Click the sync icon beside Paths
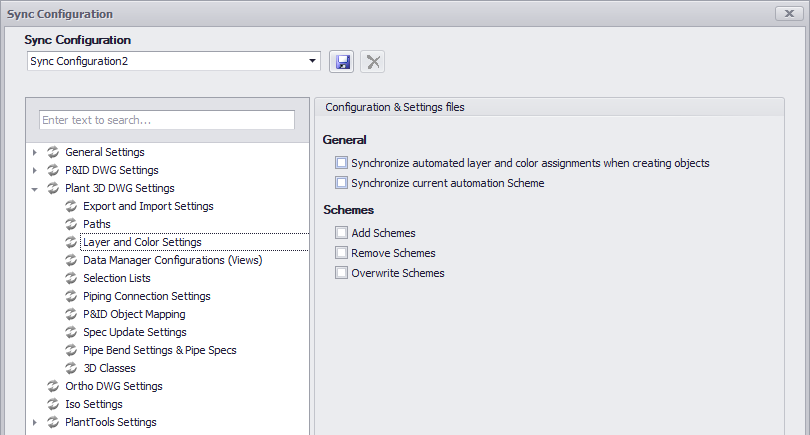This screenshot has height=435, width=810. [71, 224]
